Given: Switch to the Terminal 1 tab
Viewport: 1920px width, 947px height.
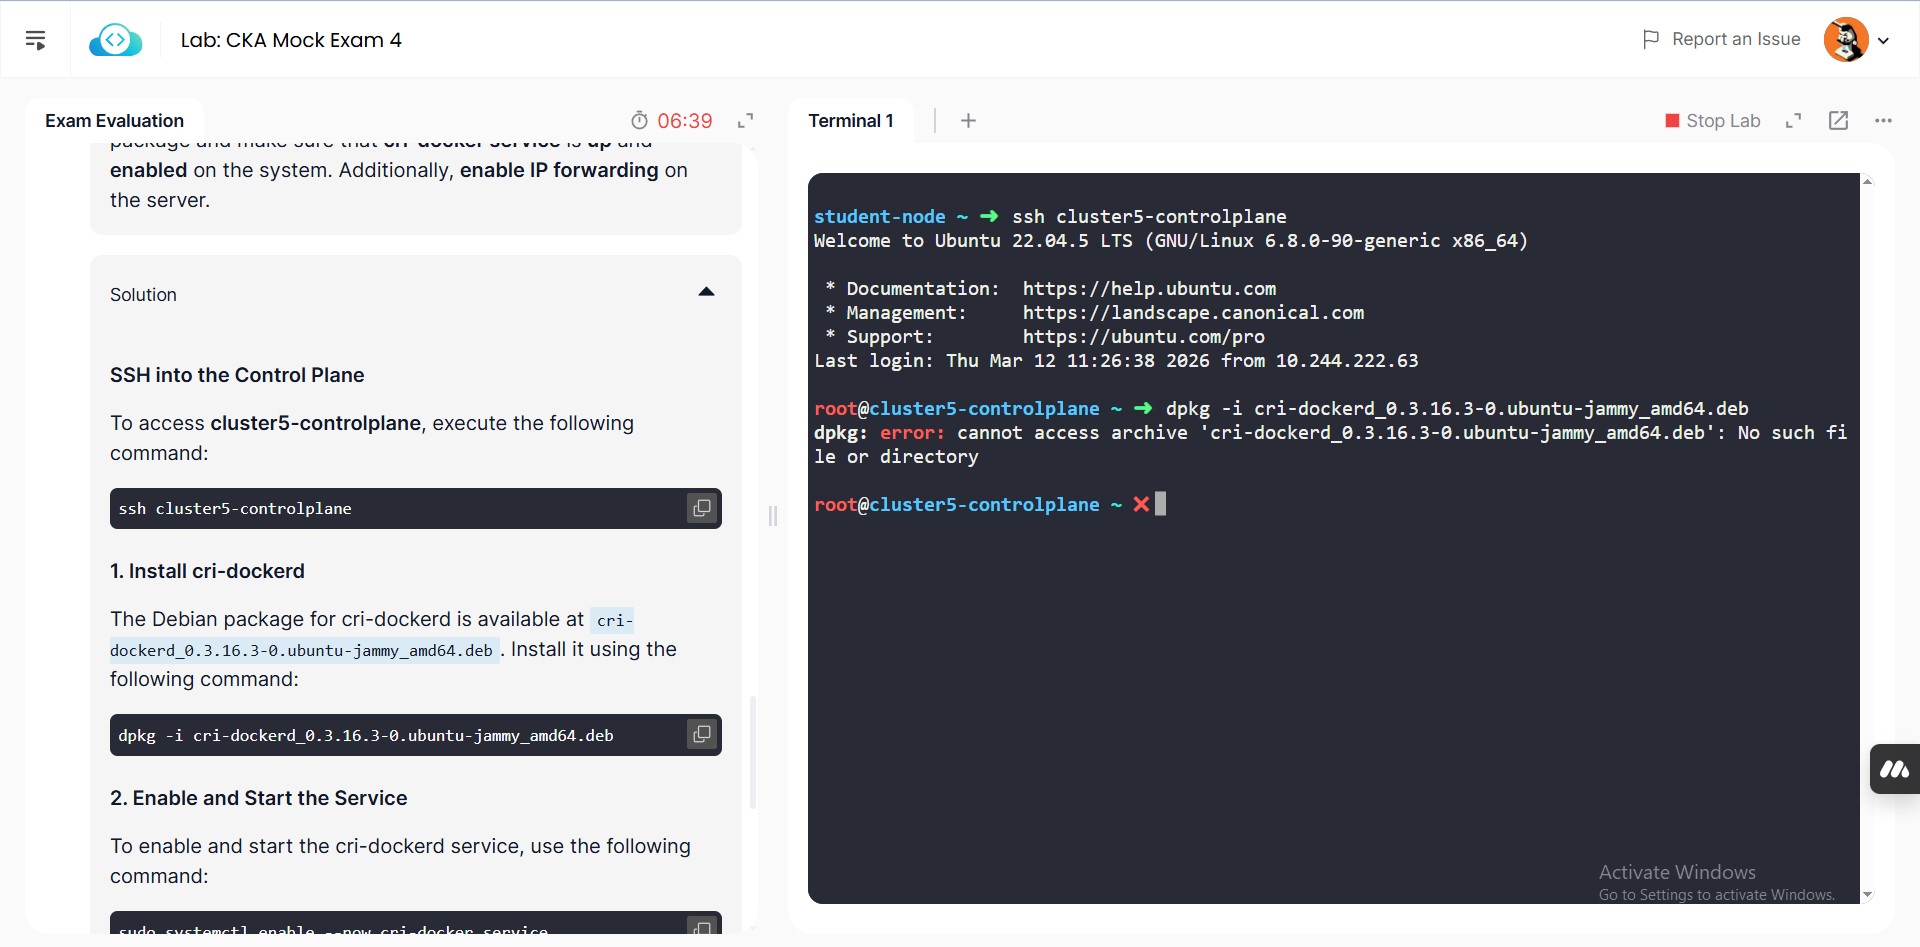Looking at the screenshot, I should [851, 121].
